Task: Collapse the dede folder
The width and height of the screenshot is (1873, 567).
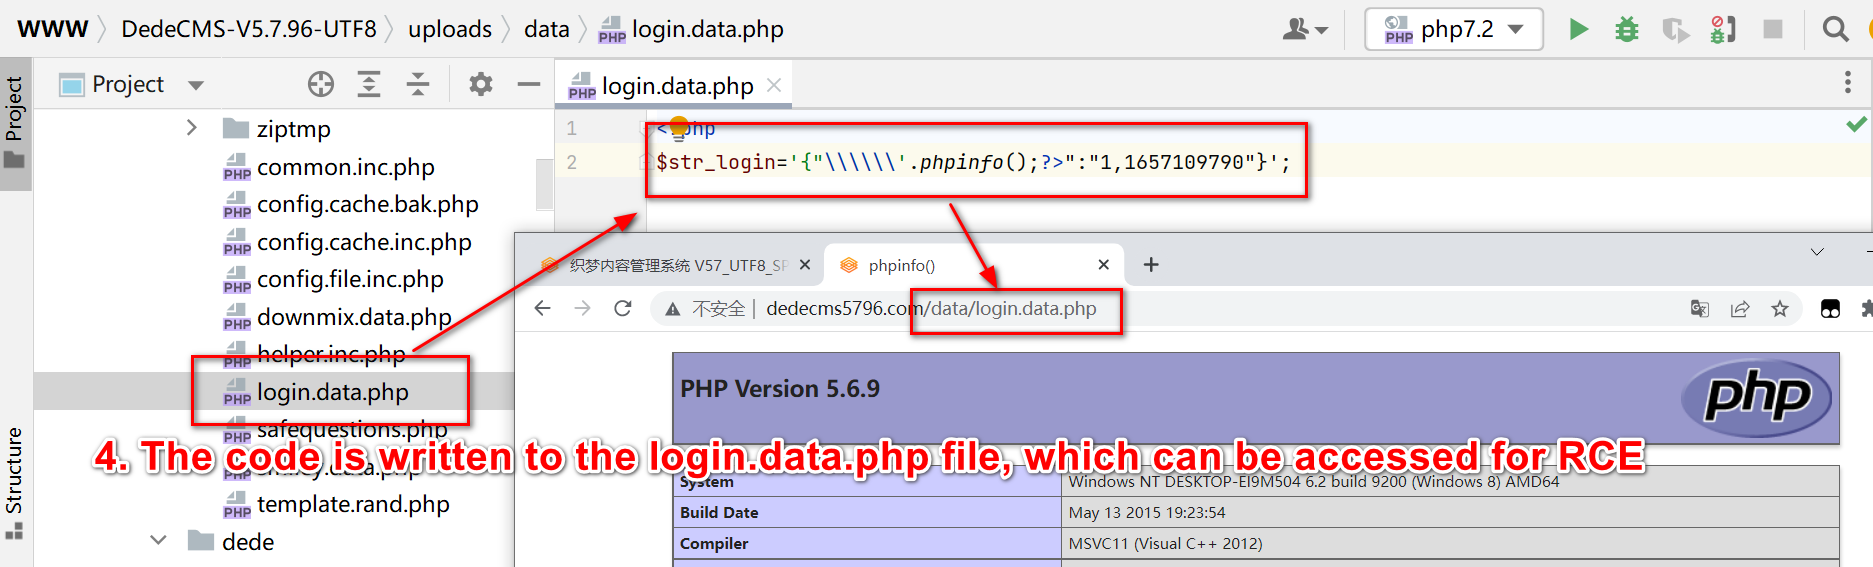Action: pyautogui.click(x=158, y=541)
